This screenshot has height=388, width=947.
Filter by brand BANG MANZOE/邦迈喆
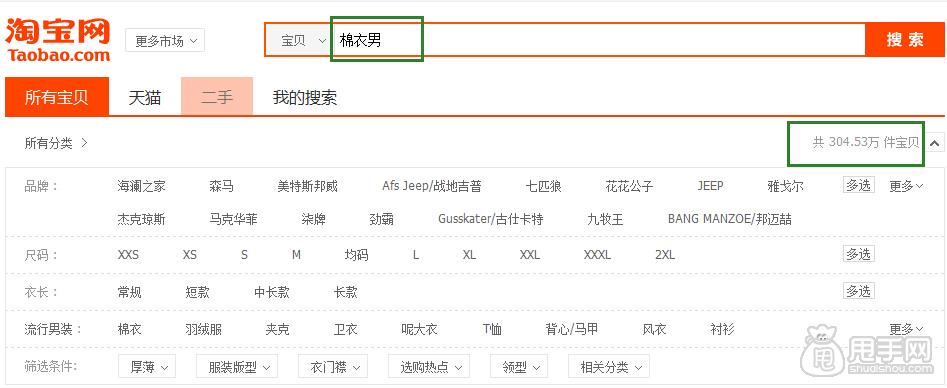[x=730, y=218]
